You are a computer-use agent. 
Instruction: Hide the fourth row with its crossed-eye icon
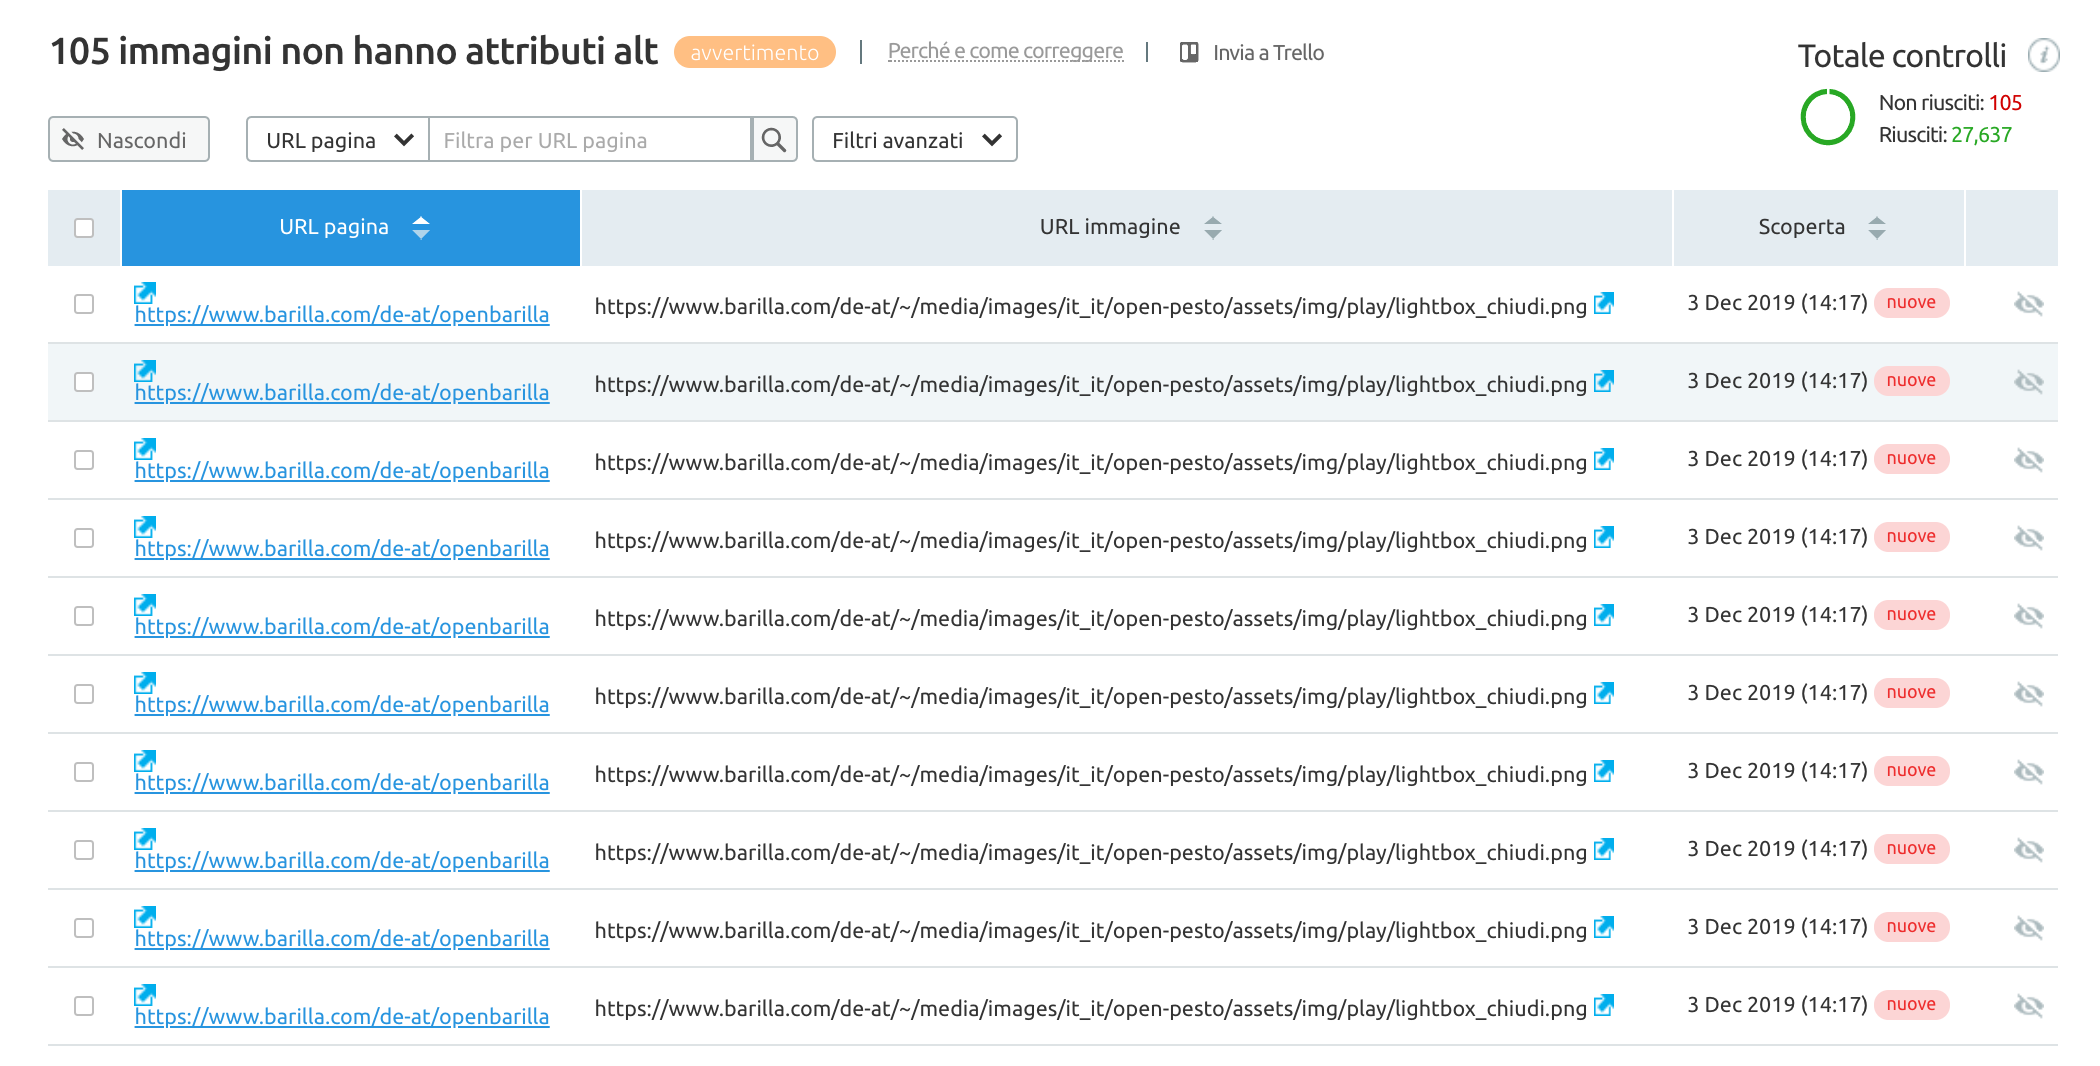coord(2028,537)
